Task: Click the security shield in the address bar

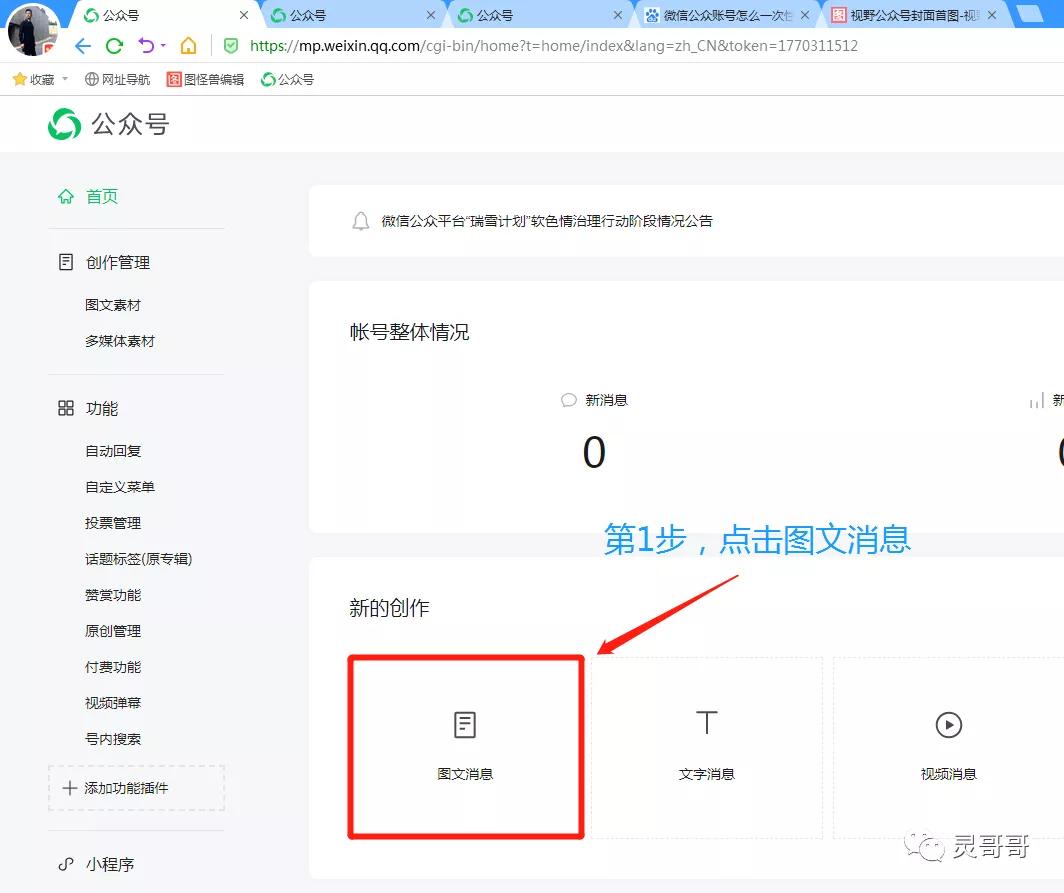Action: tap(232, 45)
